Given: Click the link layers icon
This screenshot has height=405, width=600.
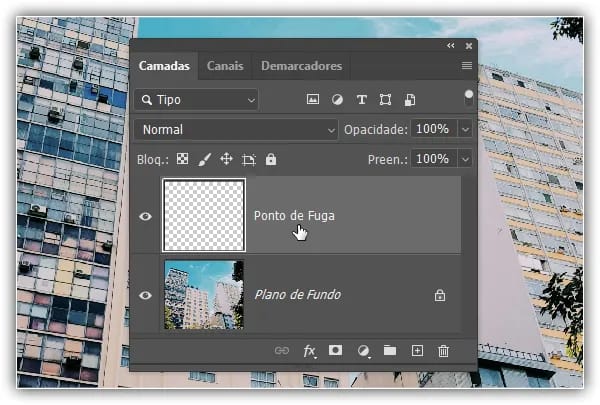Looking at the screenshot, I should point(282,351).
